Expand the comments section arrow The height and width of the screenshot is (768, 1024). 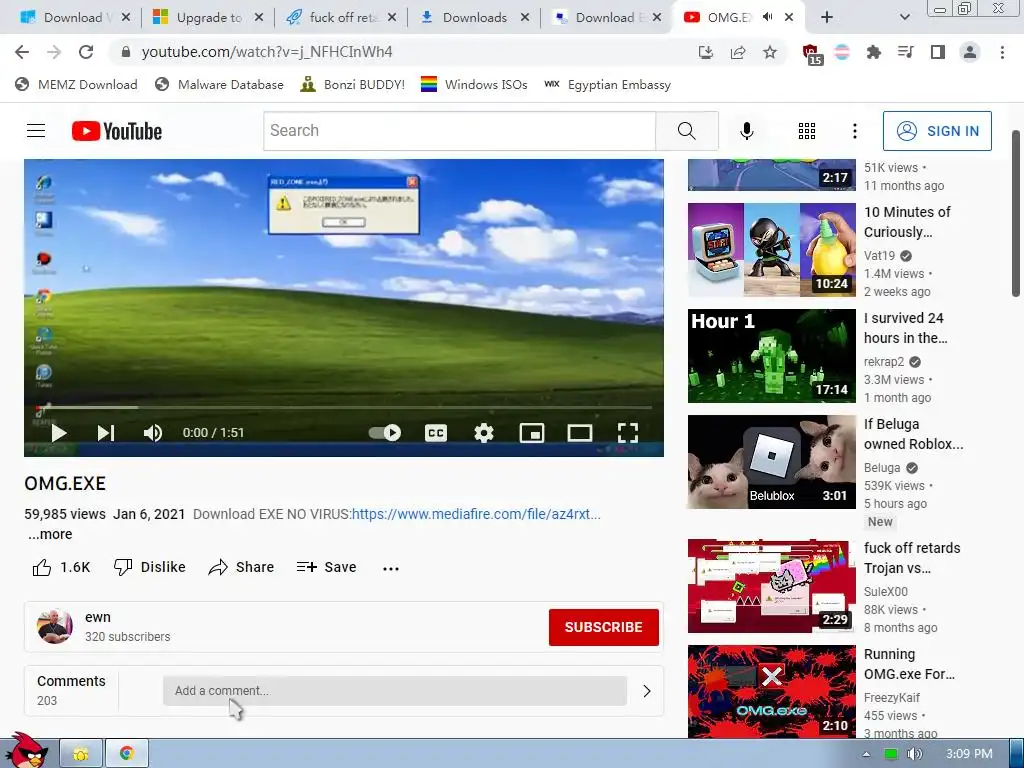(647, 690)
